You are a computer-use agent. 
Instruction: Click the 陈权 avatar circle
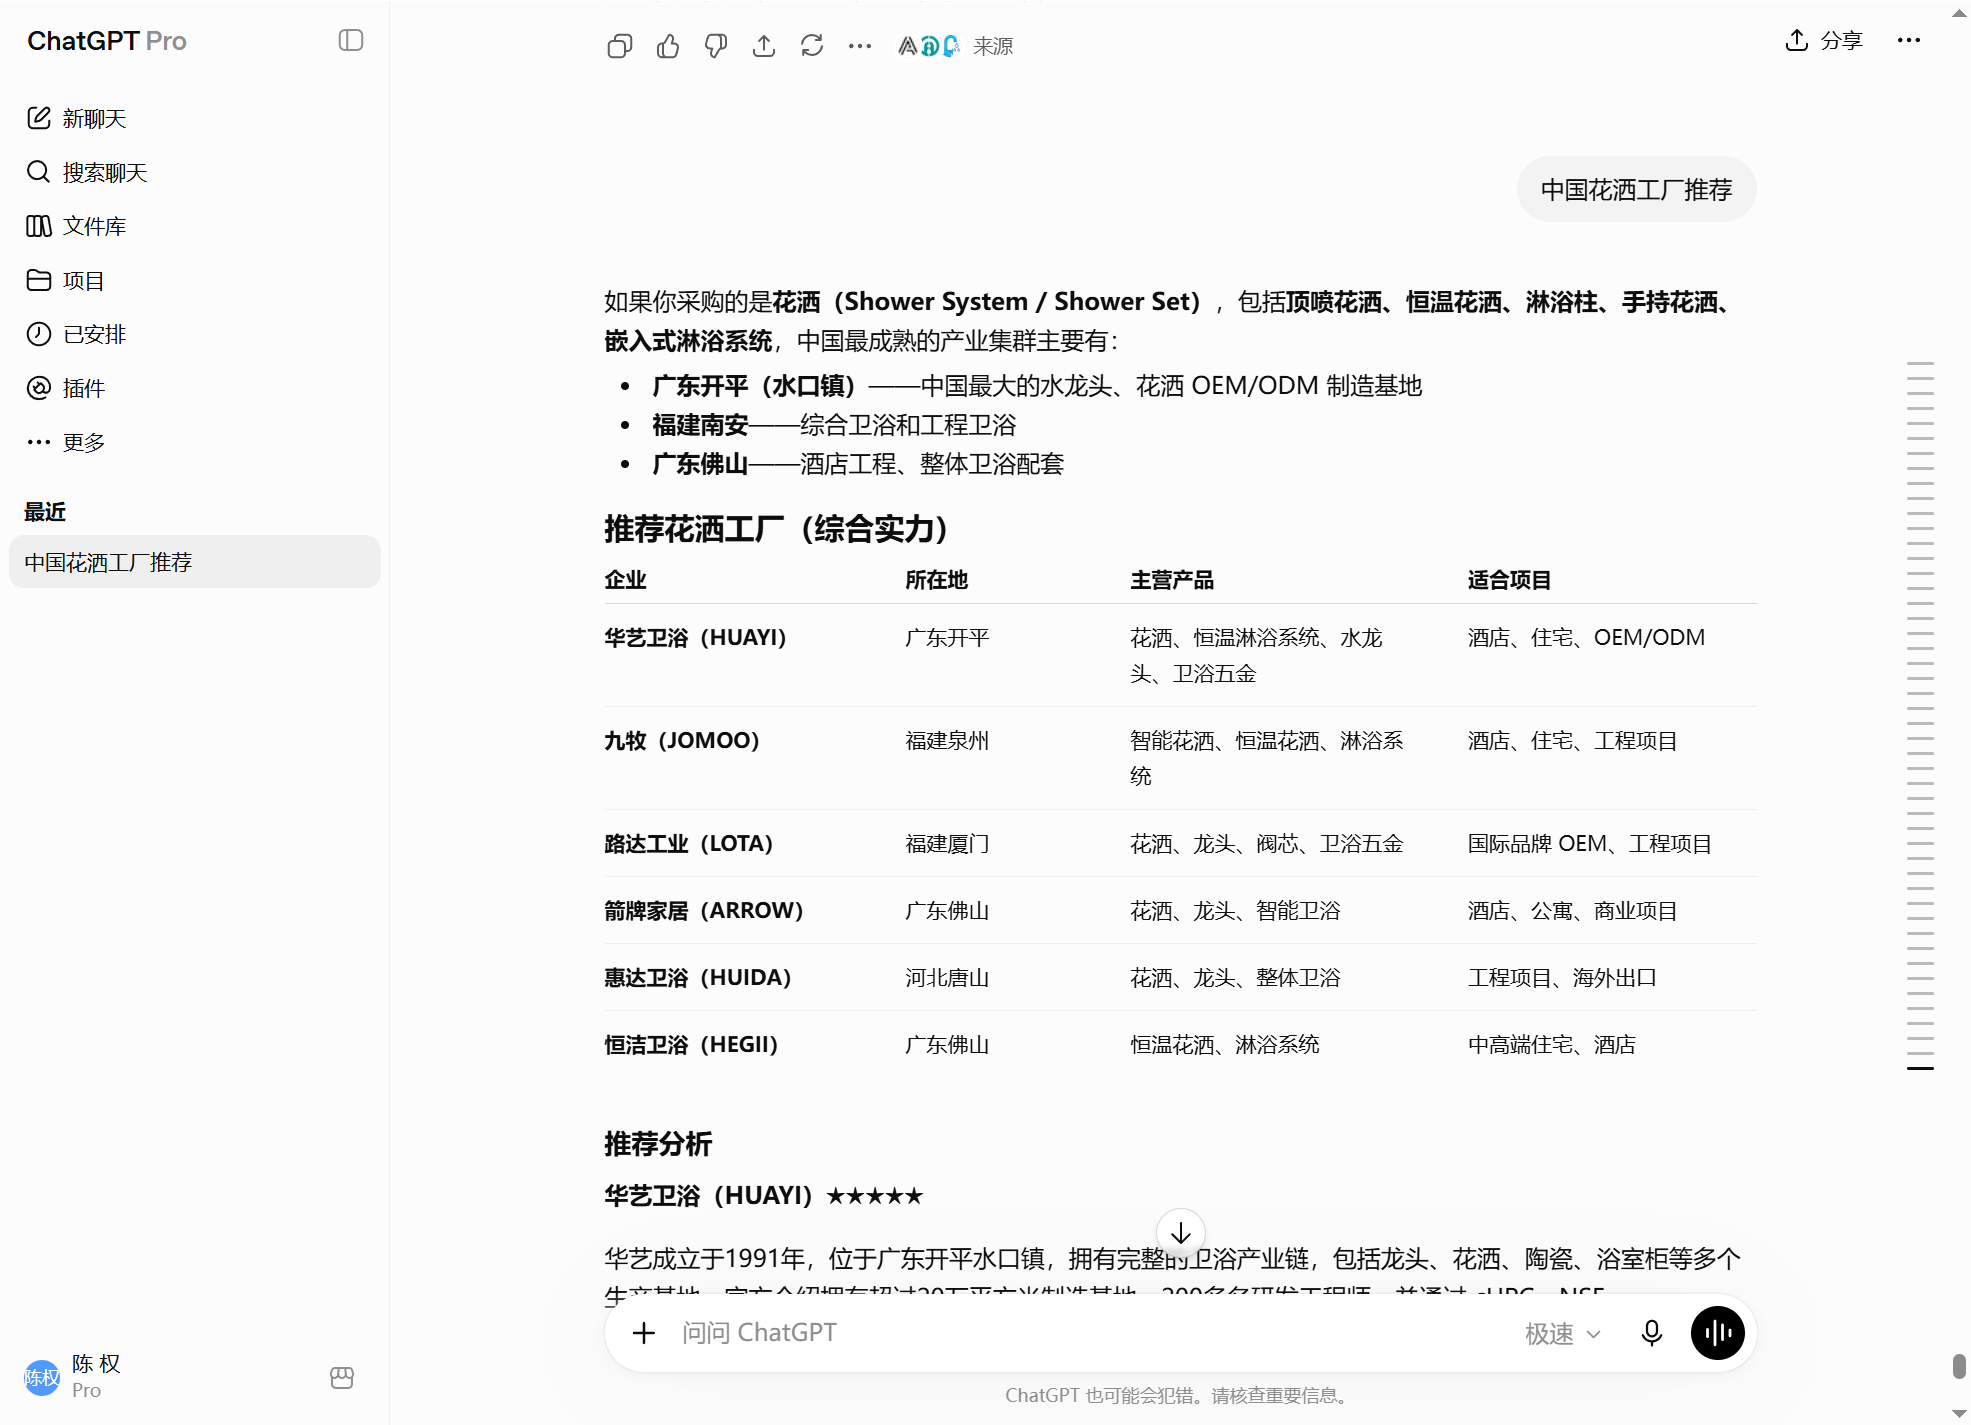click(42, 1378)
